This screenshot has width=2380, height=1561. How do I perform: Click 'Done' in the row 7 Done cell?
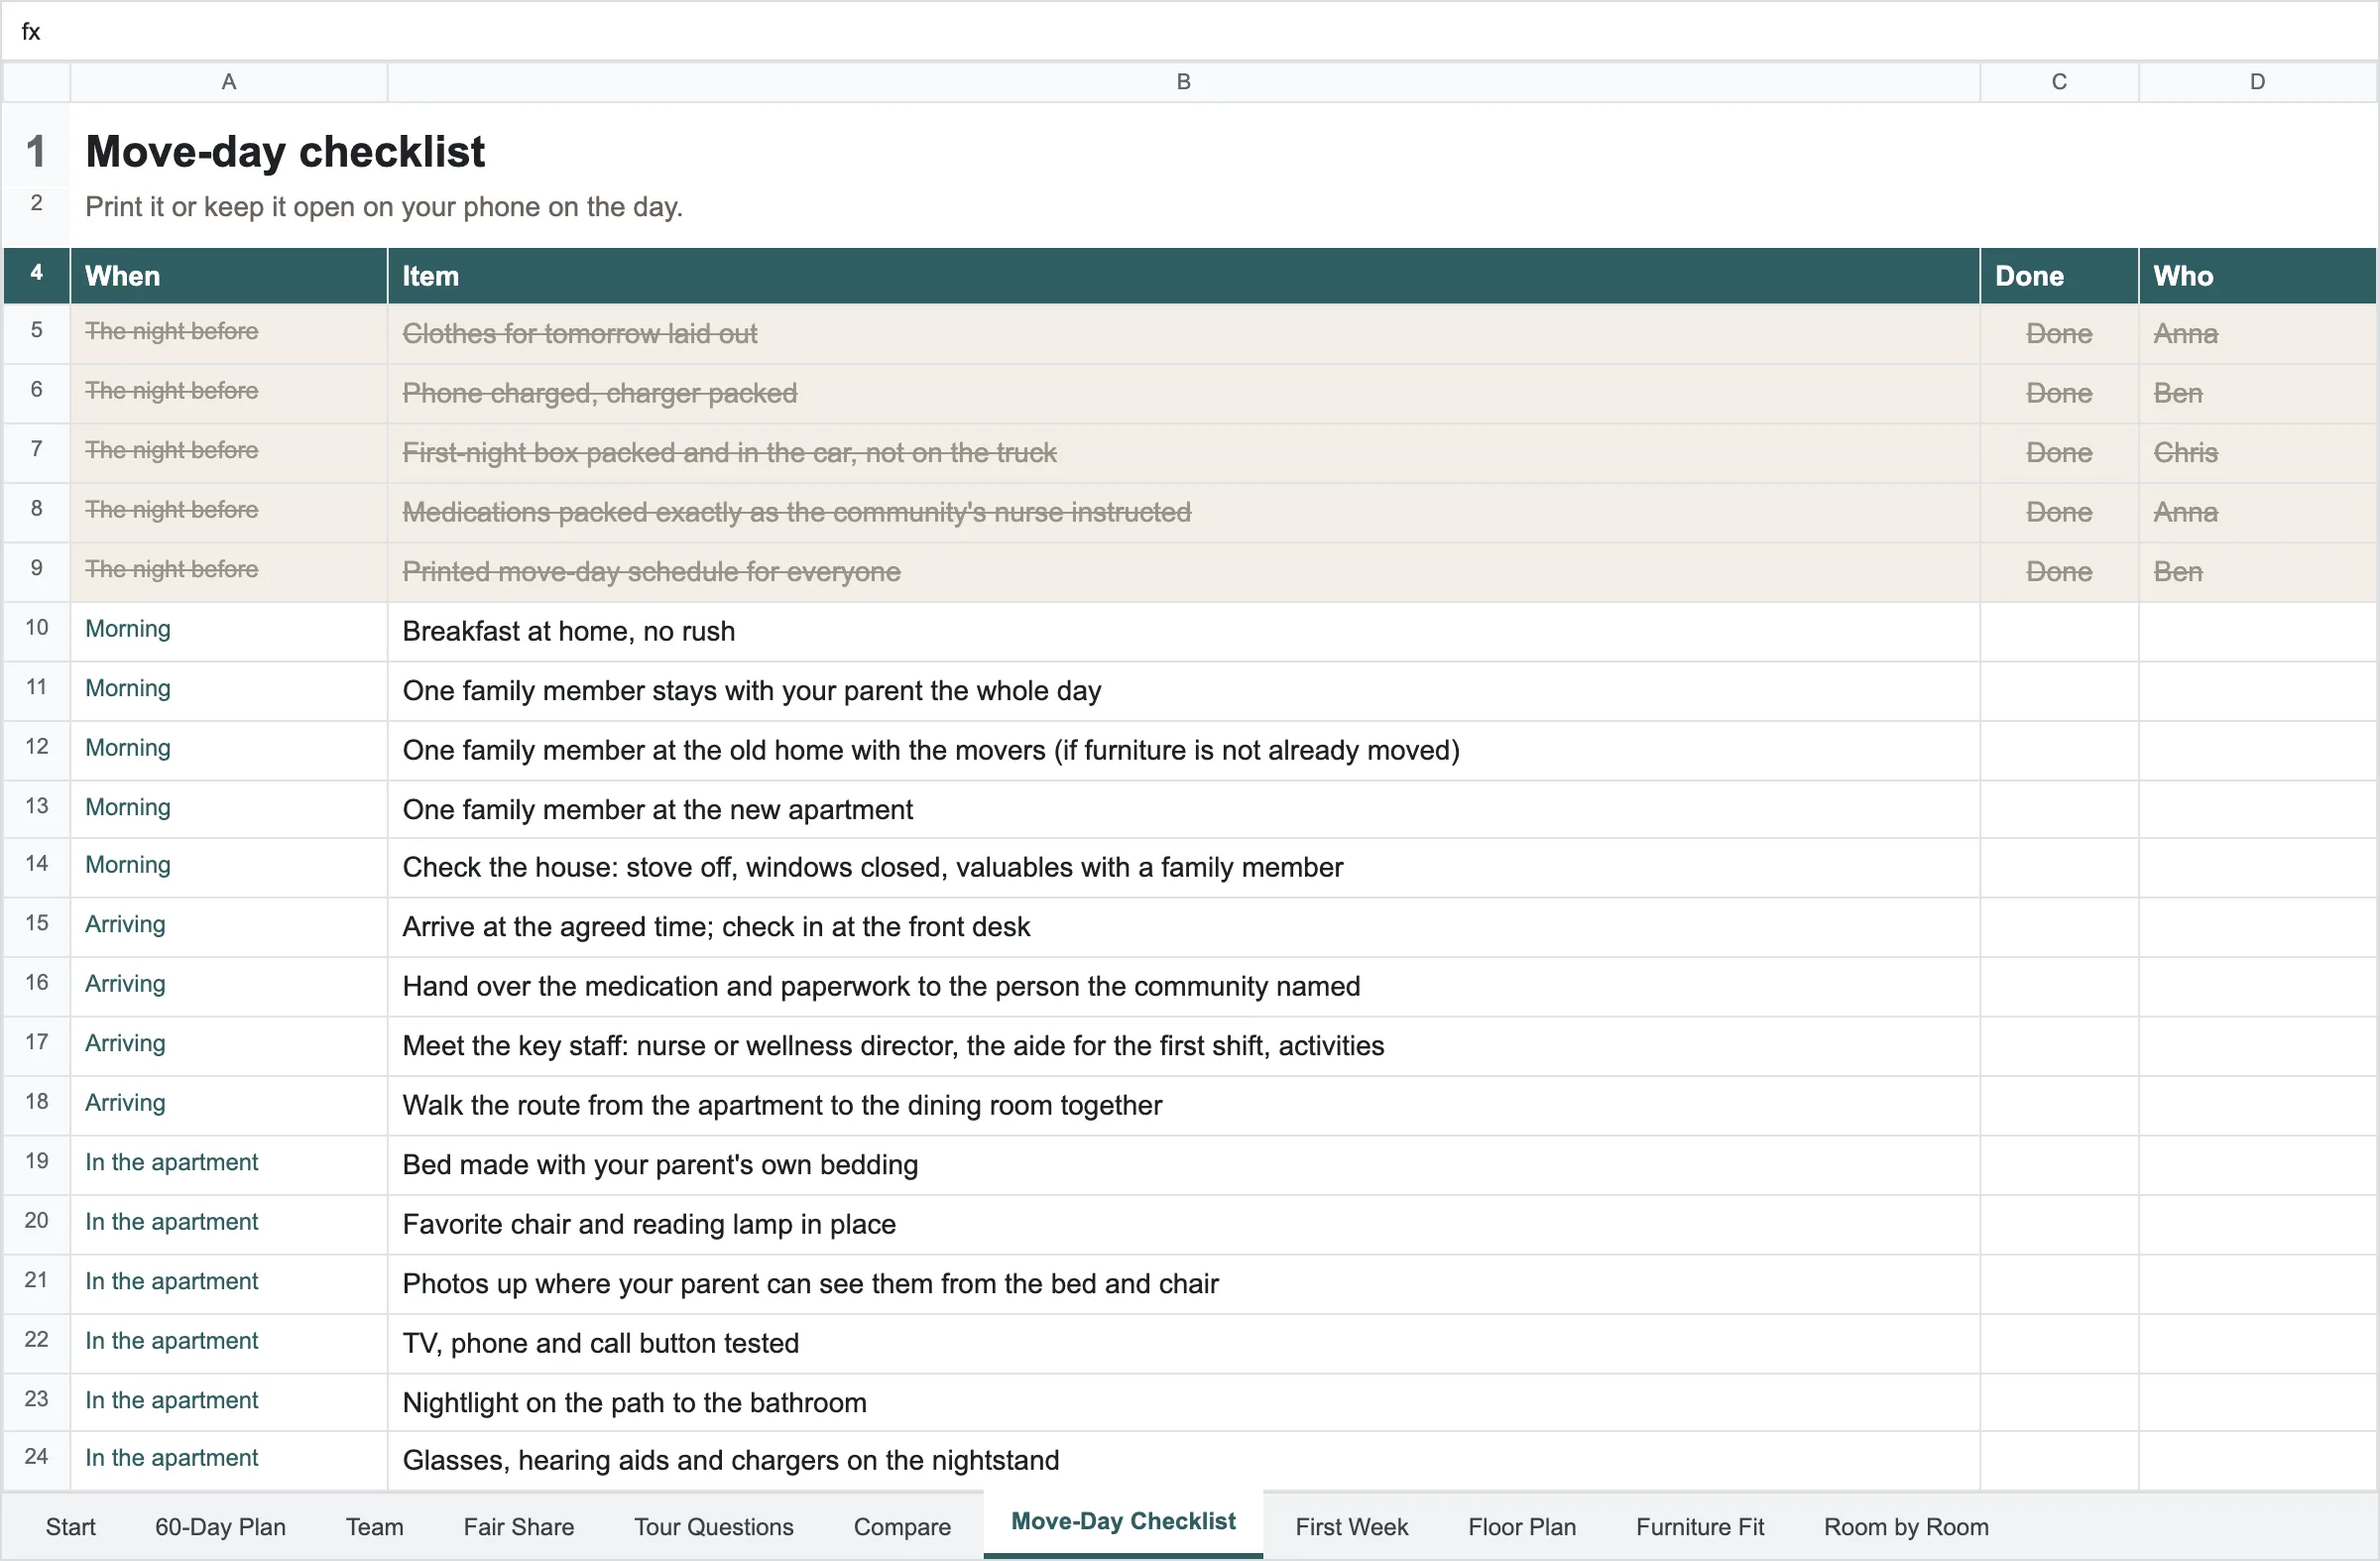click(2059, 453)
